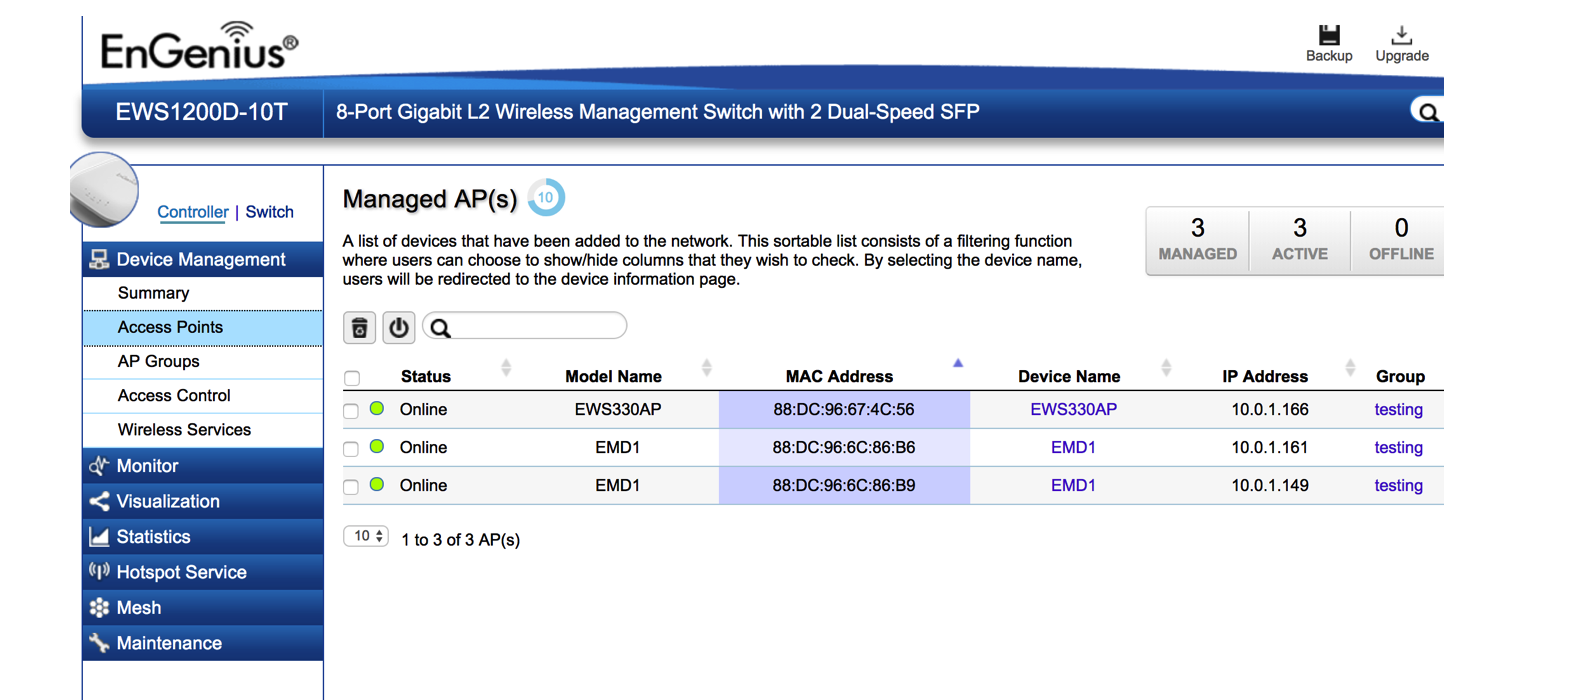Open the EWS330AP device name link
Viewport: 1584px width, 700px height.
click(1074, 409)
